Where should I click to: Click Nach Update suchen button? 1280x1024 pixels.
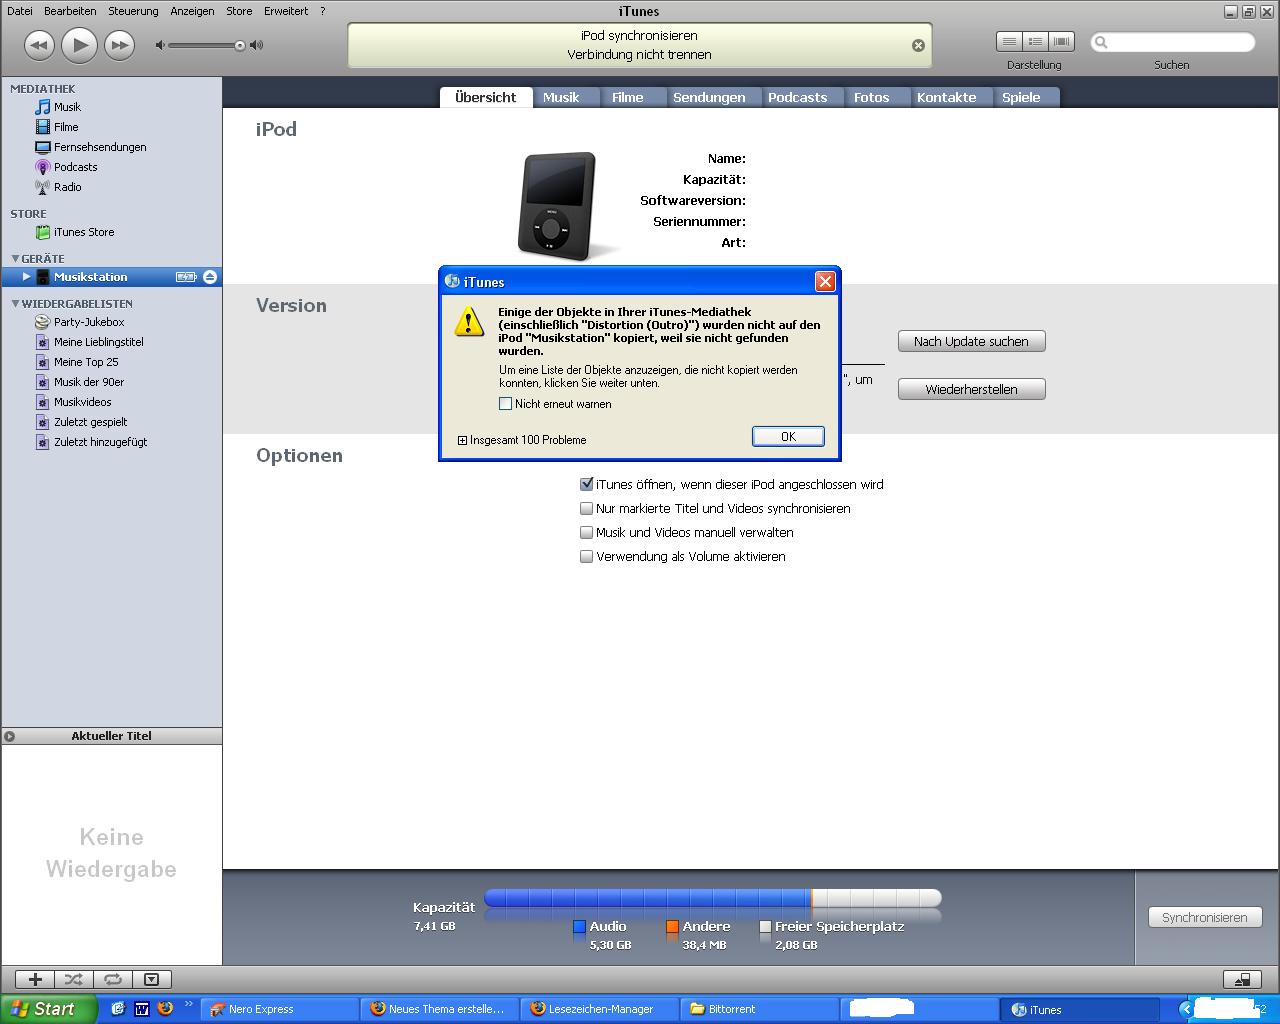(x=971, y=341)
